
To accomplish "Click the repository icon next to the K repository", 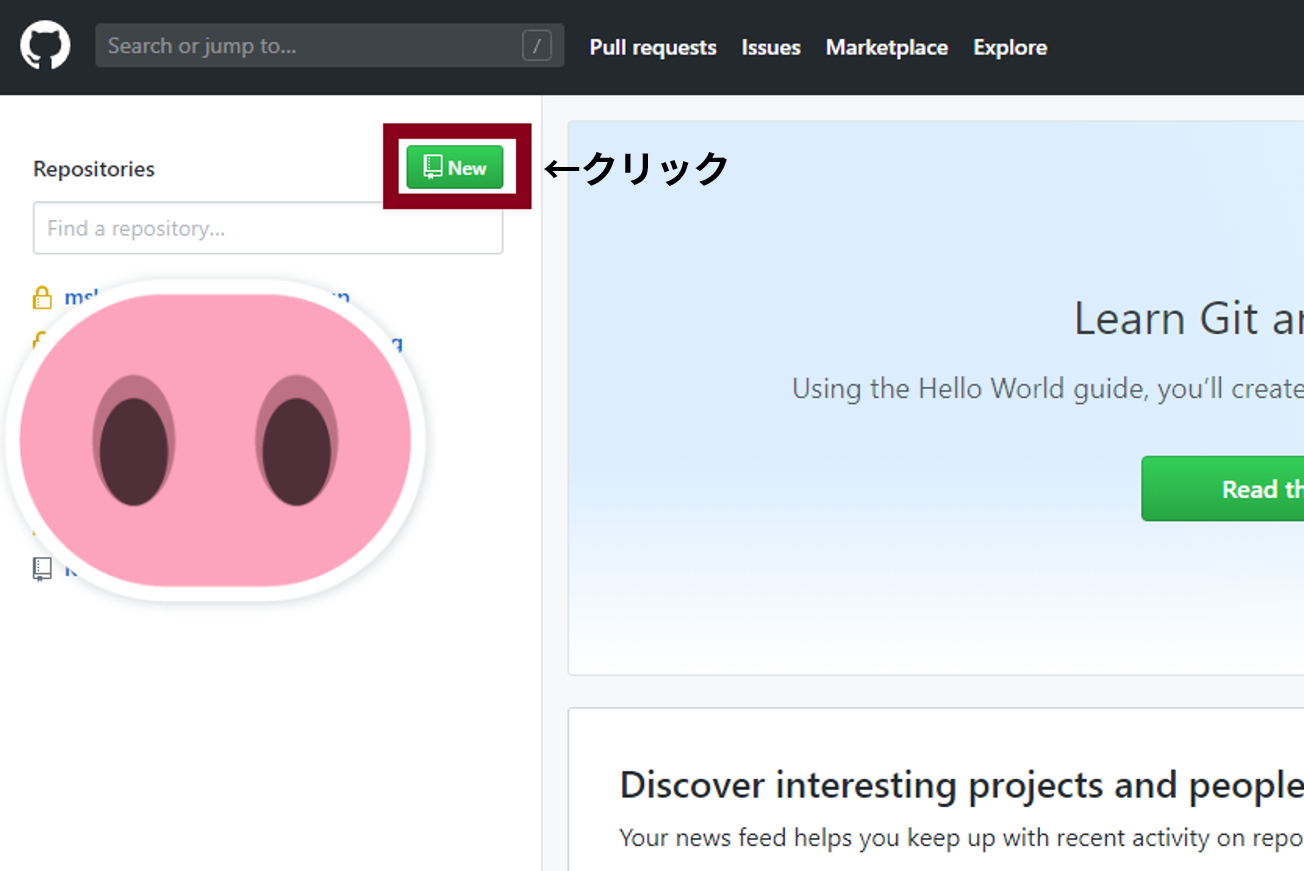I will click(x=41, y=569).
